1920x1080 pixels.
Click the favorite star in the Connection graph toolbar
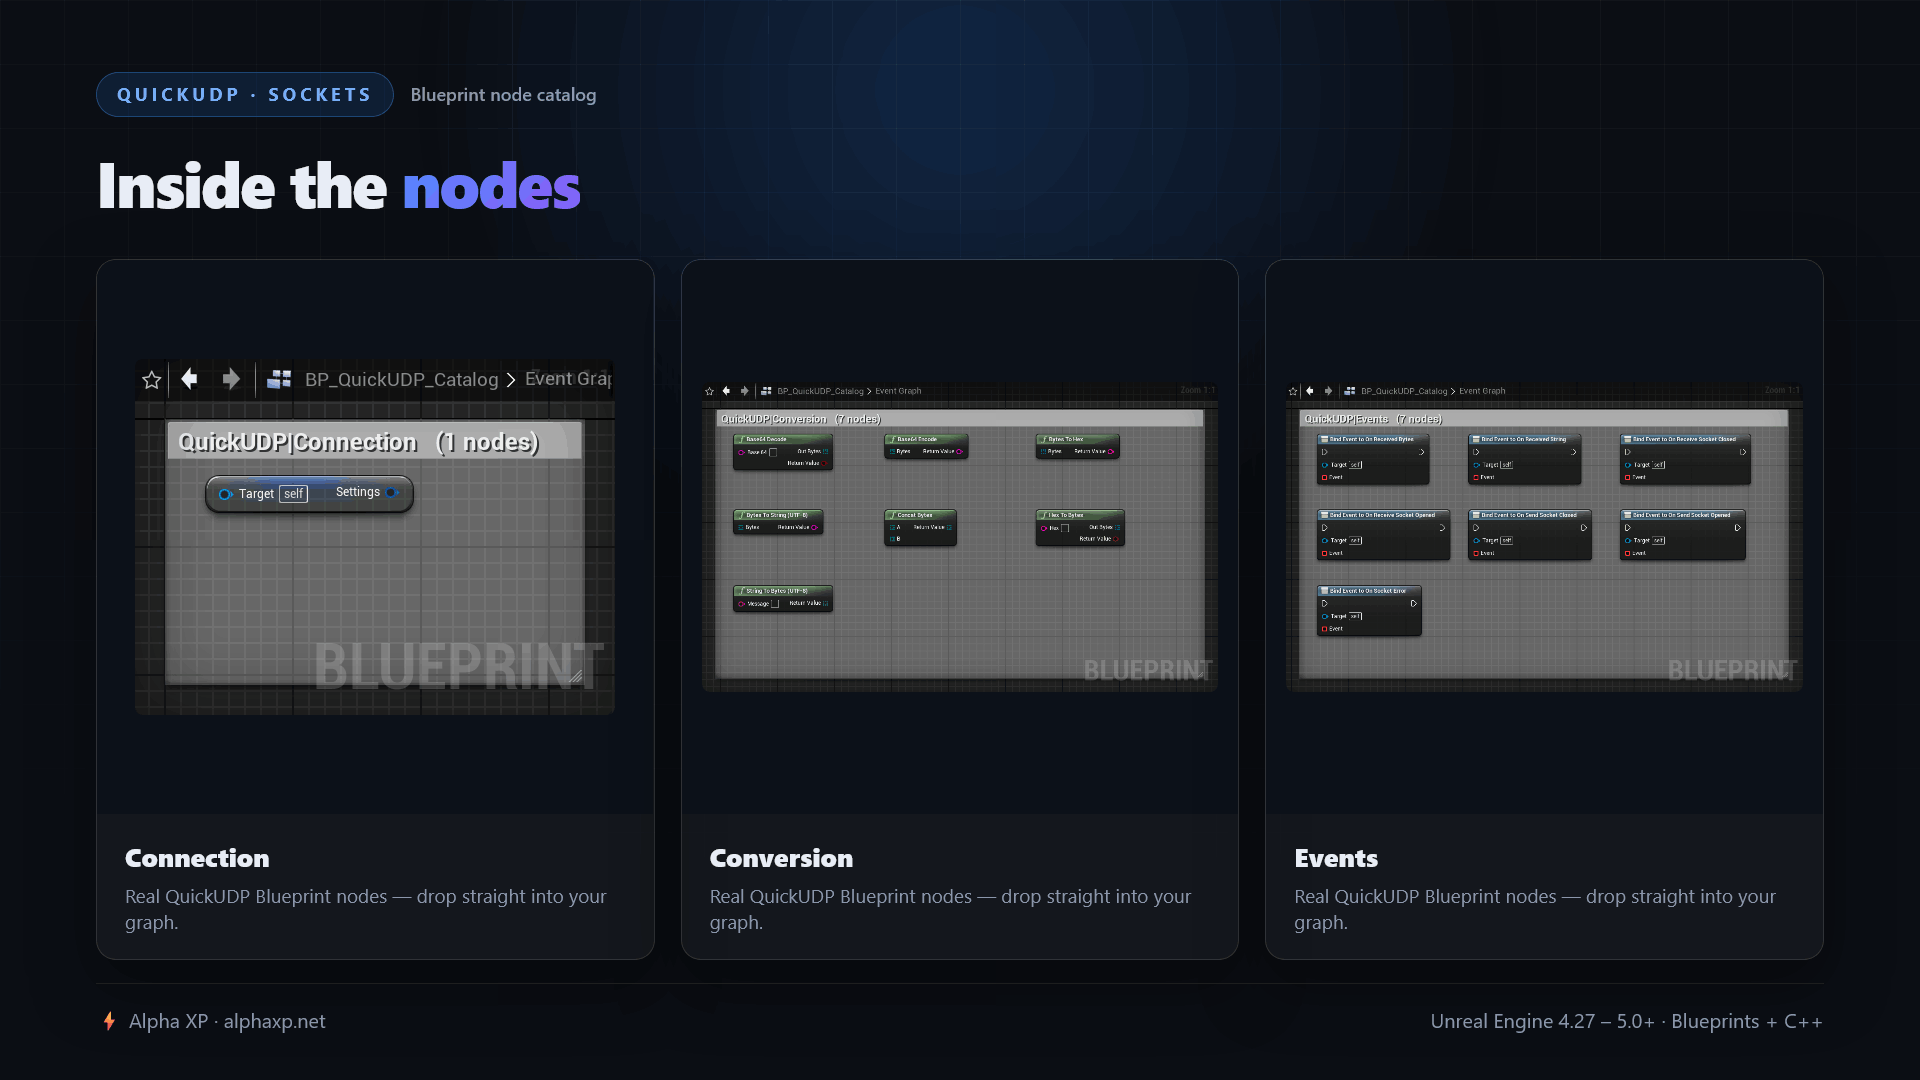coord(152,380)
